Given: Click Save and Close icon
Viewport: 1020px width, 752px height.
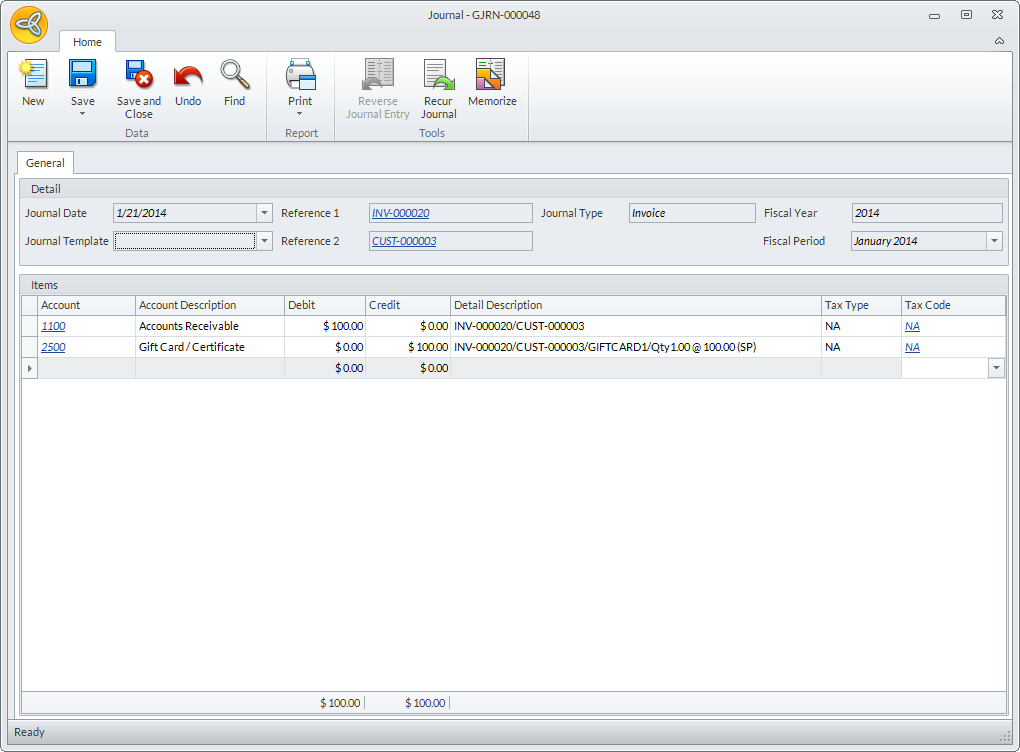Looking at the screenshot, I should (138, 76).
